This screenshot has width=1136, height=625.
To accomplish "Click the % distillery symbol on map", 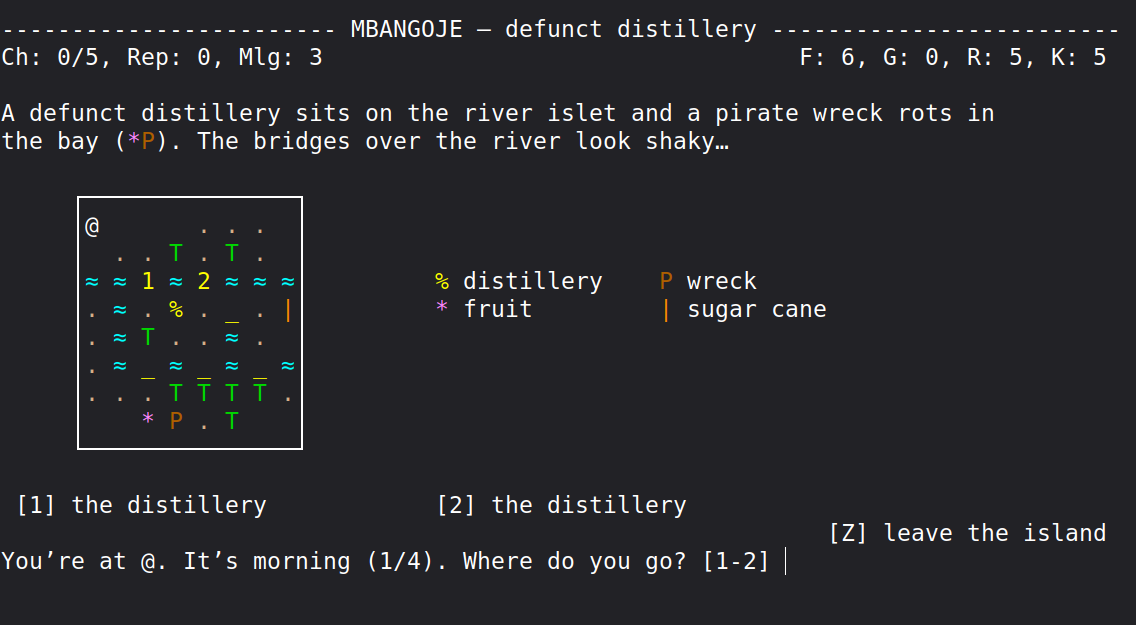I will coord(176,309).
